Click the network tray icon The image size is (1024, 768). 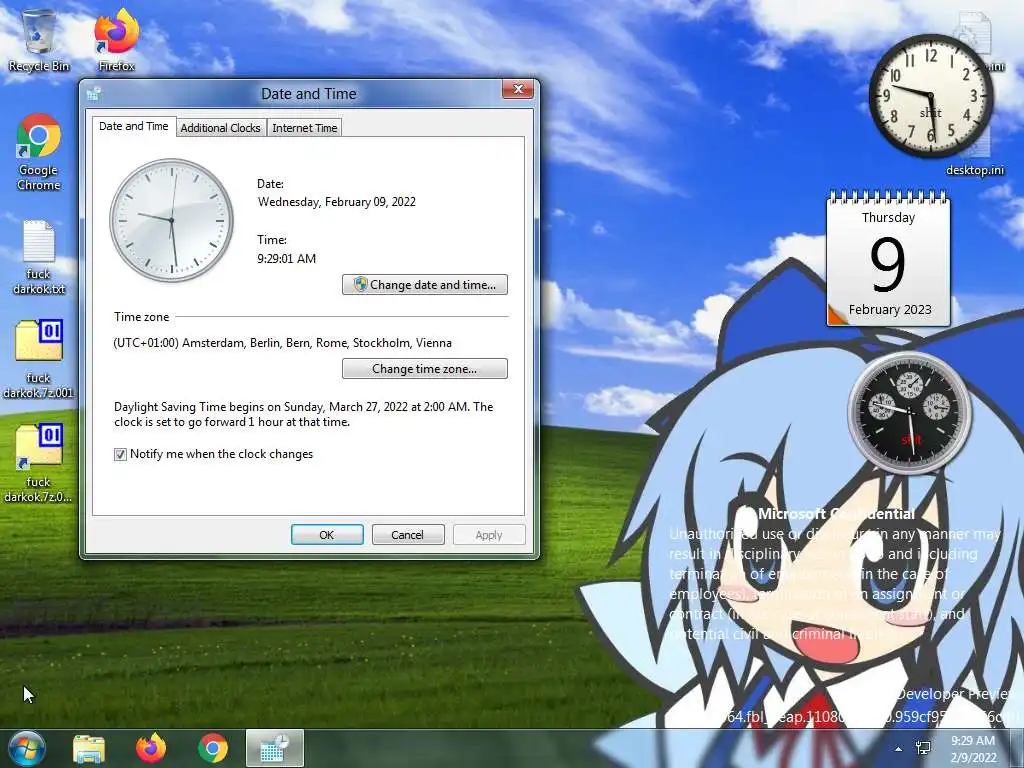[x=923, y=748]
